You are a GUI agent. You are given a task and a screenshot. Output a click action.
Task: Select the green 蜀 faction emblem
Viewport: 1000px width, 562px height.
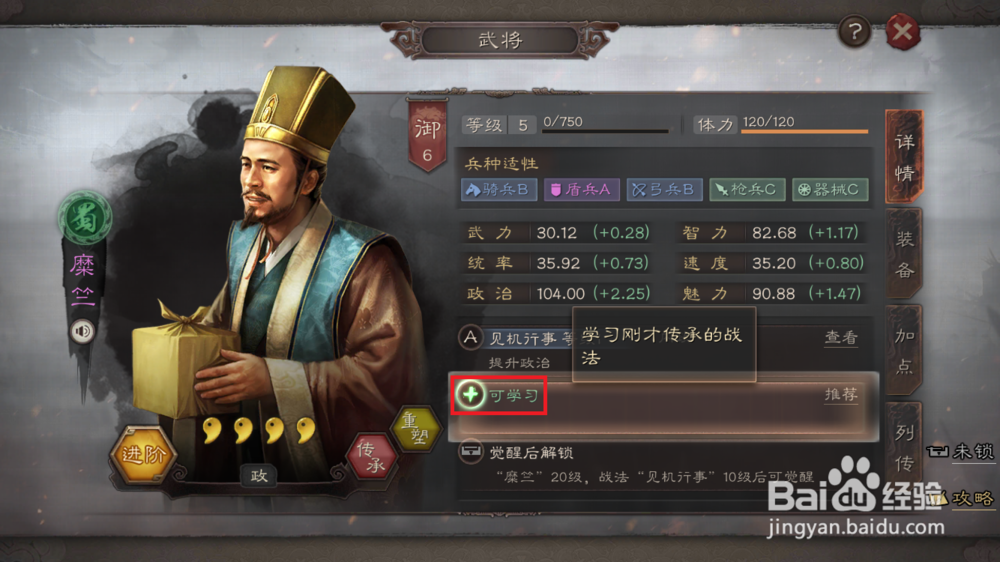pos(85,218)
